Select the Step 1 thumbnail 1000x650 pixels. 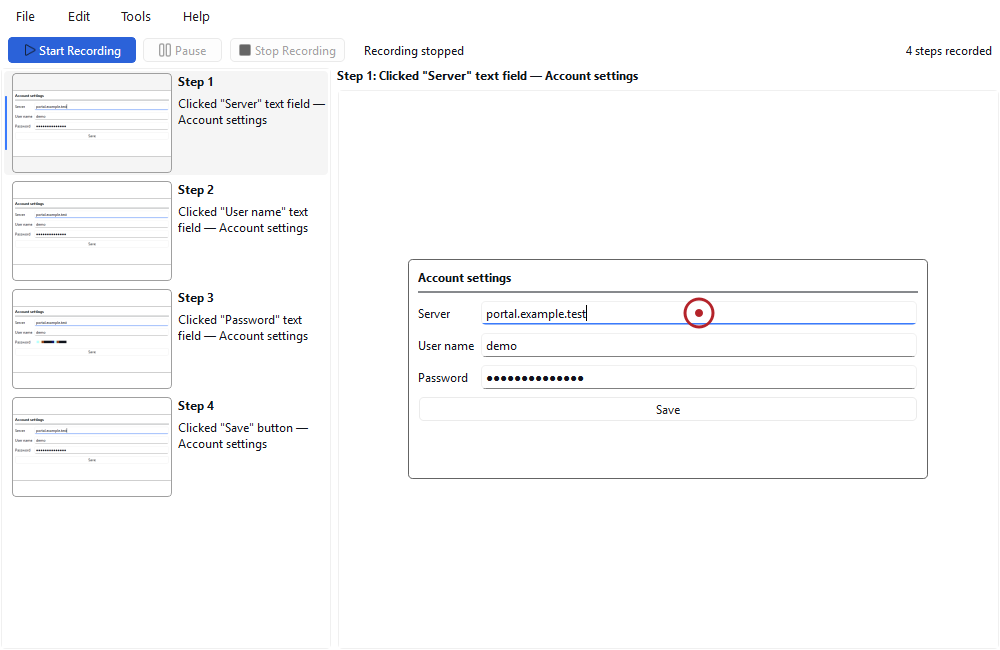pos(92,122)
